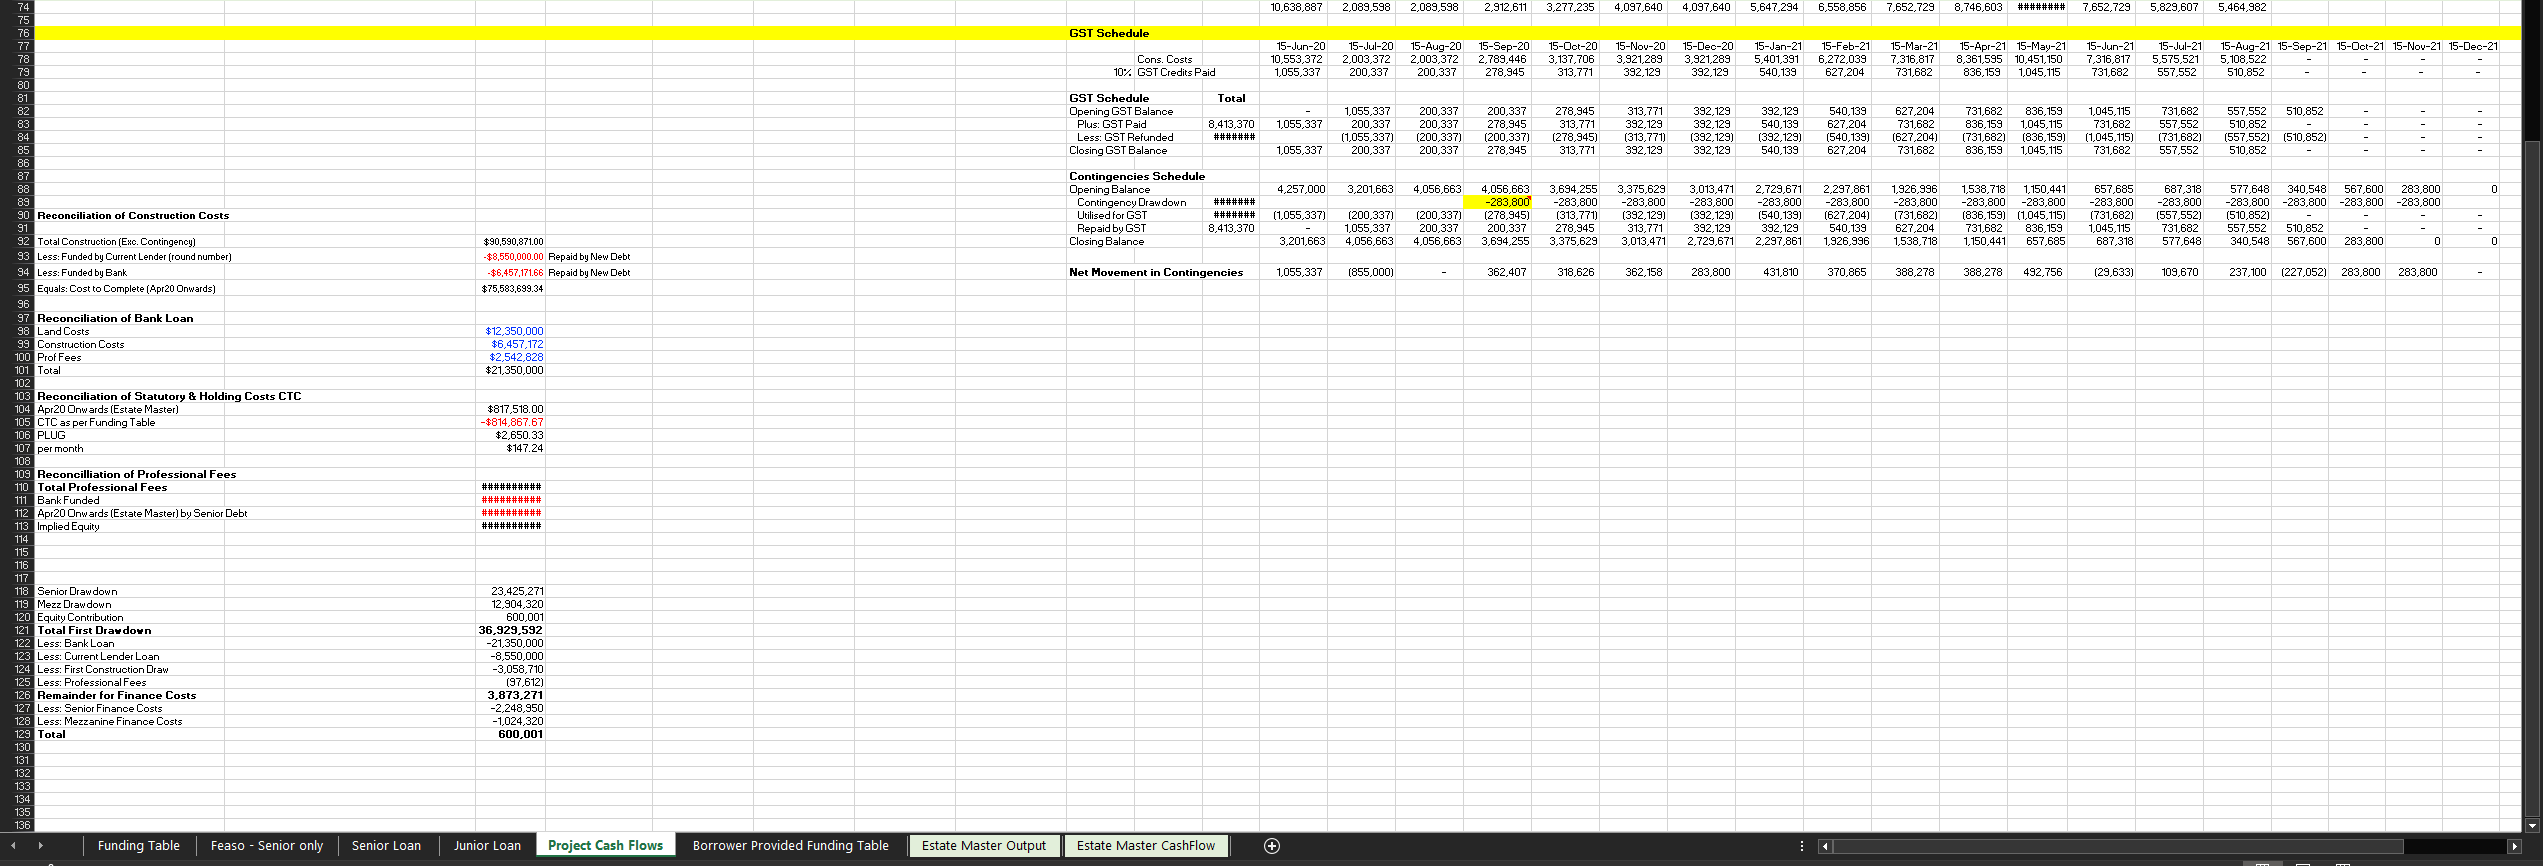Select the Senior Drawdown label
This screenshot has width=2543, height=866.
click(x=77, y=591)
